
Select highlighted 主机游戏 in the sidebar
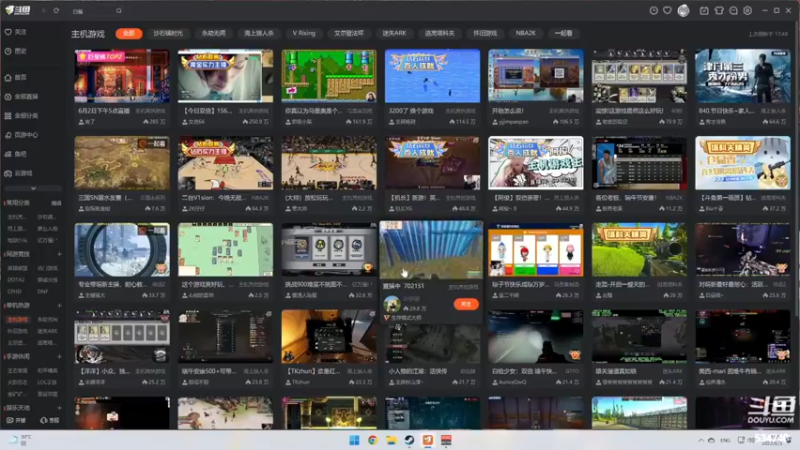[17, 319]
